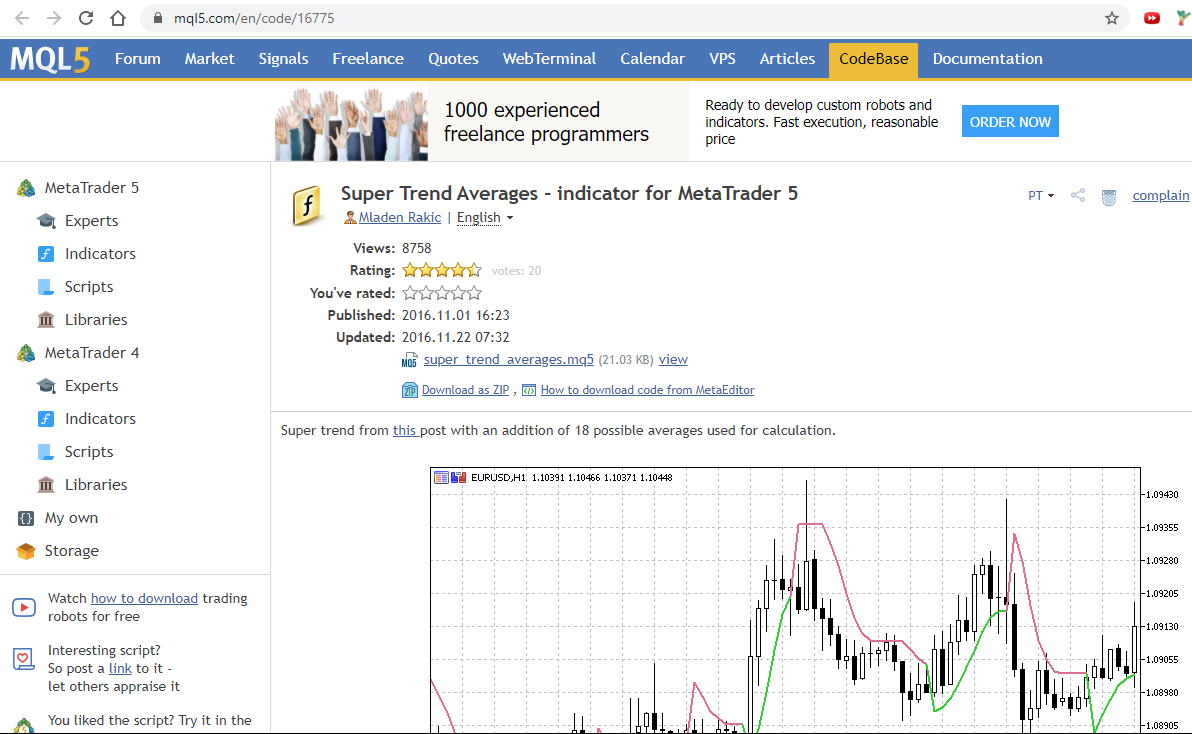
Task: Click the Storage box icon
Action: click(26, 551)
